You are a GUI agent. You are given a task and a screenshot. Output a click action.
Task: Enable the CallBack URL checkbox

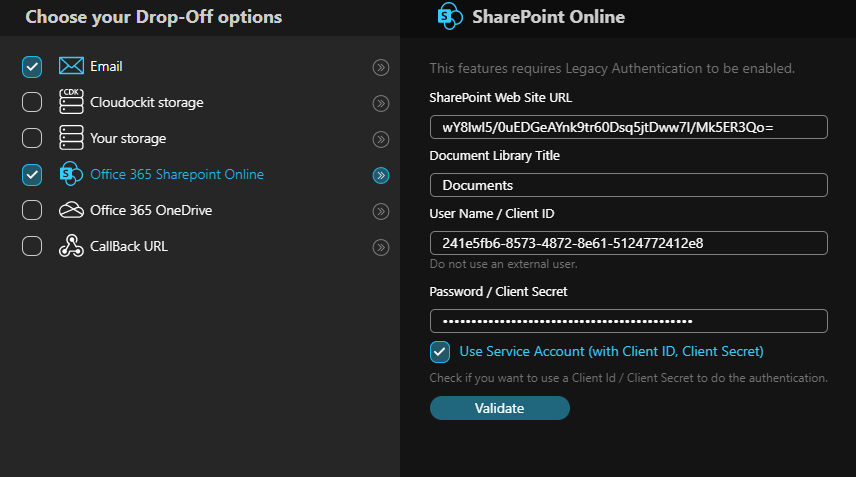coord(32,246)
